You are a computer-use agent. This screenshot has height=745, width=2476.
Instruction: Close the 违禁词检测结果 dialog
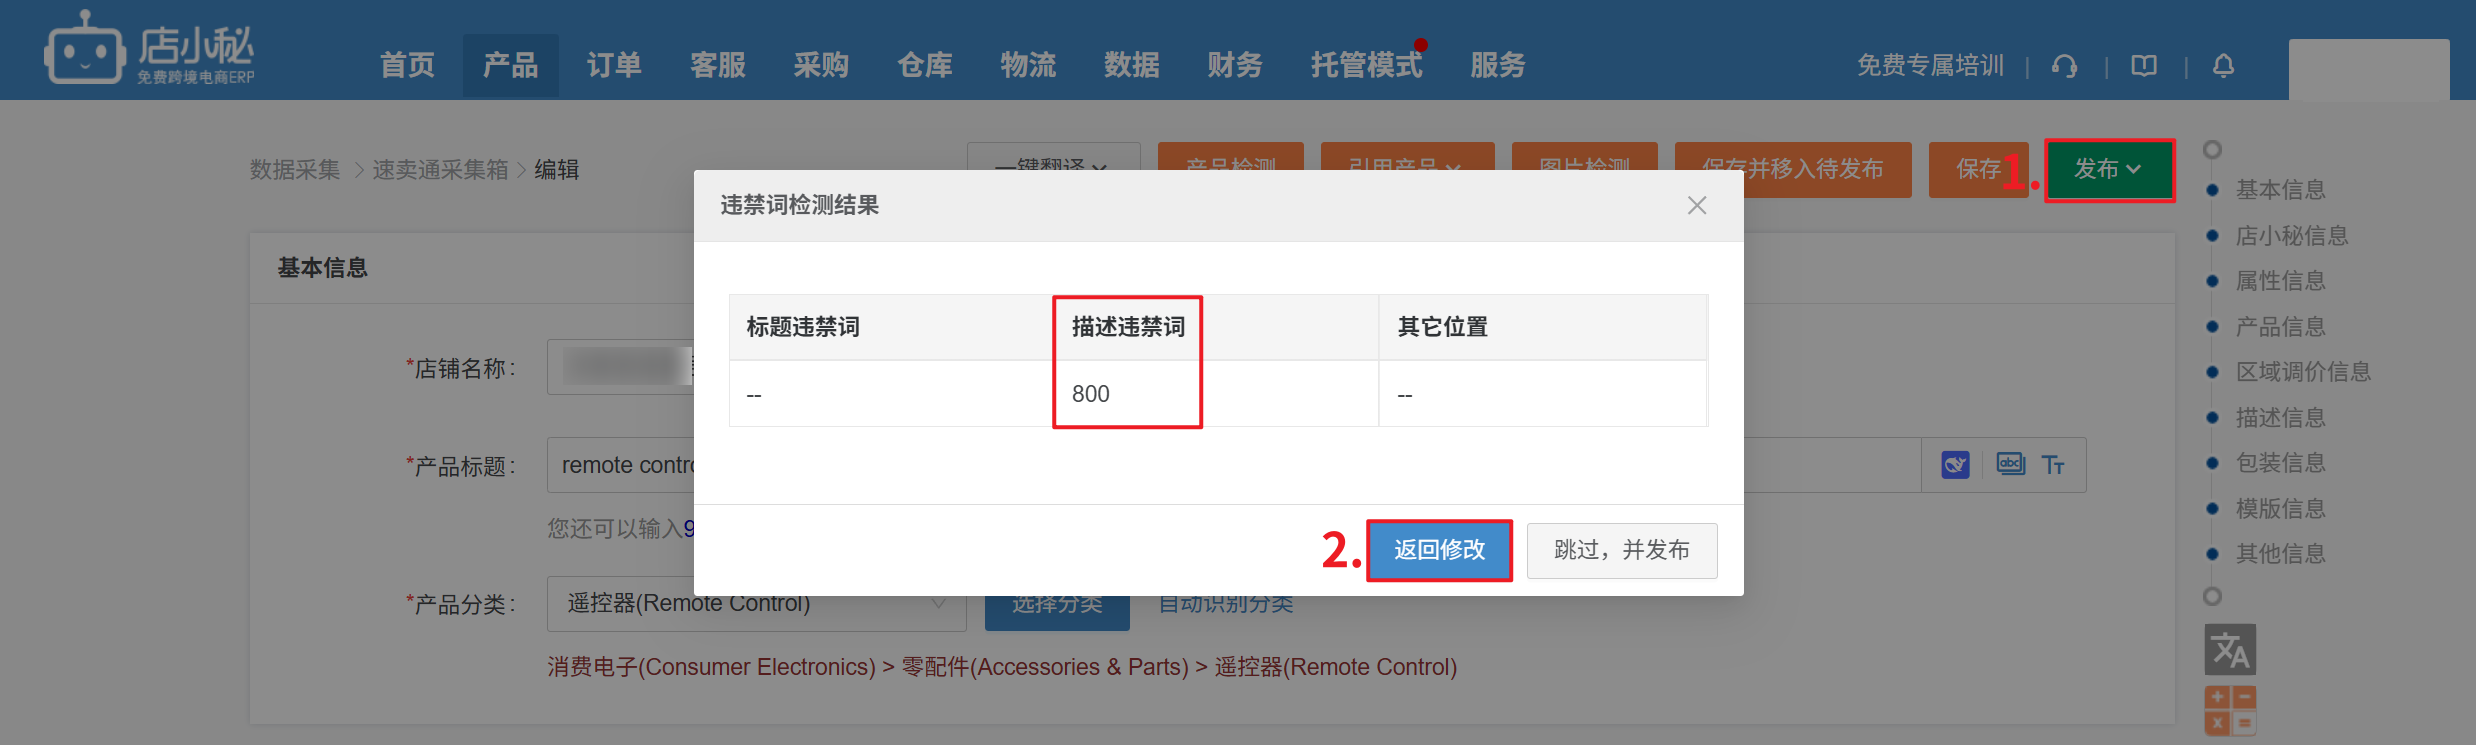[1697, 205]
